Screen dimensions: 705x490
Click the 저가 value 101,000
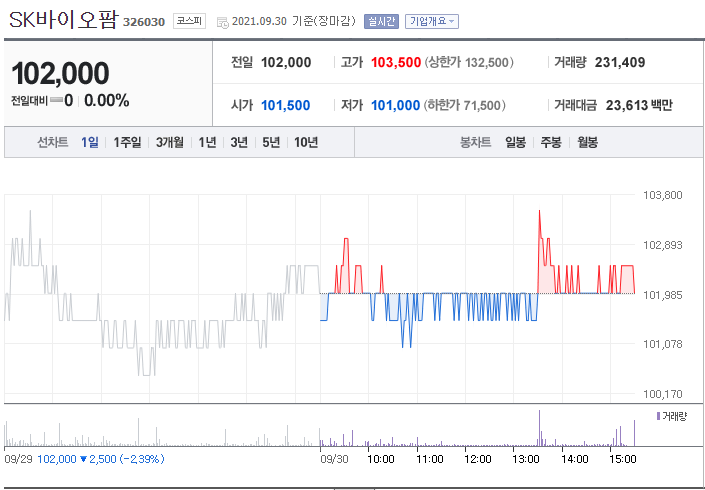pos(395,105)
